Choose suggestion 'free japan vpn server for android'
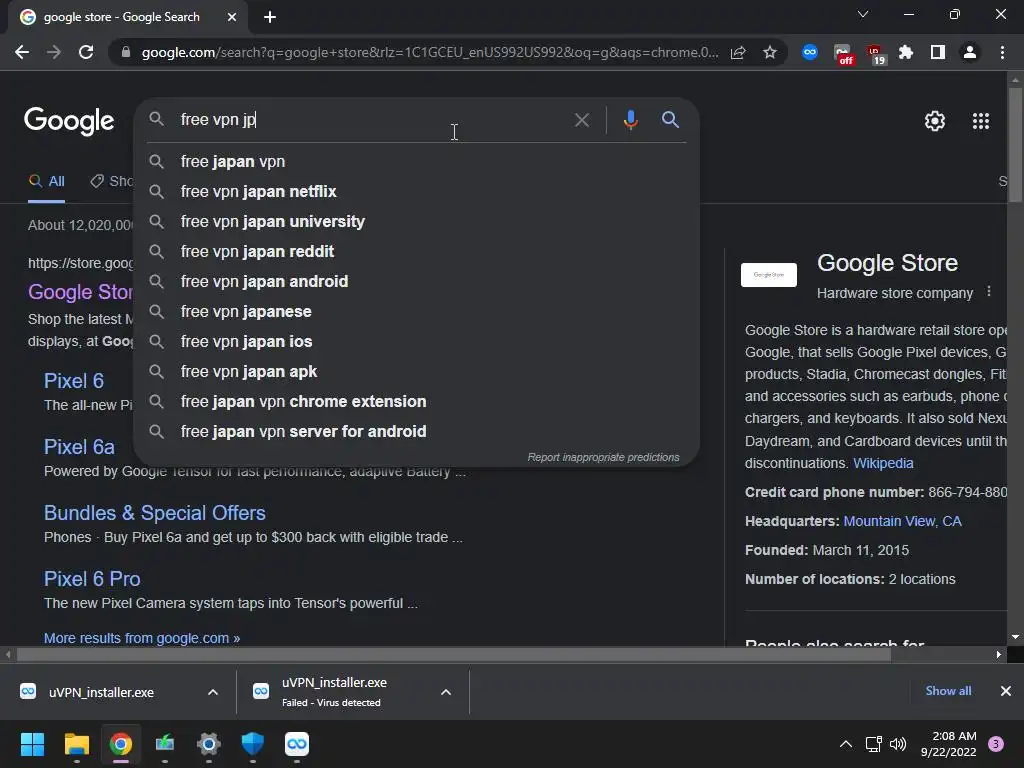1024x768 pixels. click(x=418, y=432)
